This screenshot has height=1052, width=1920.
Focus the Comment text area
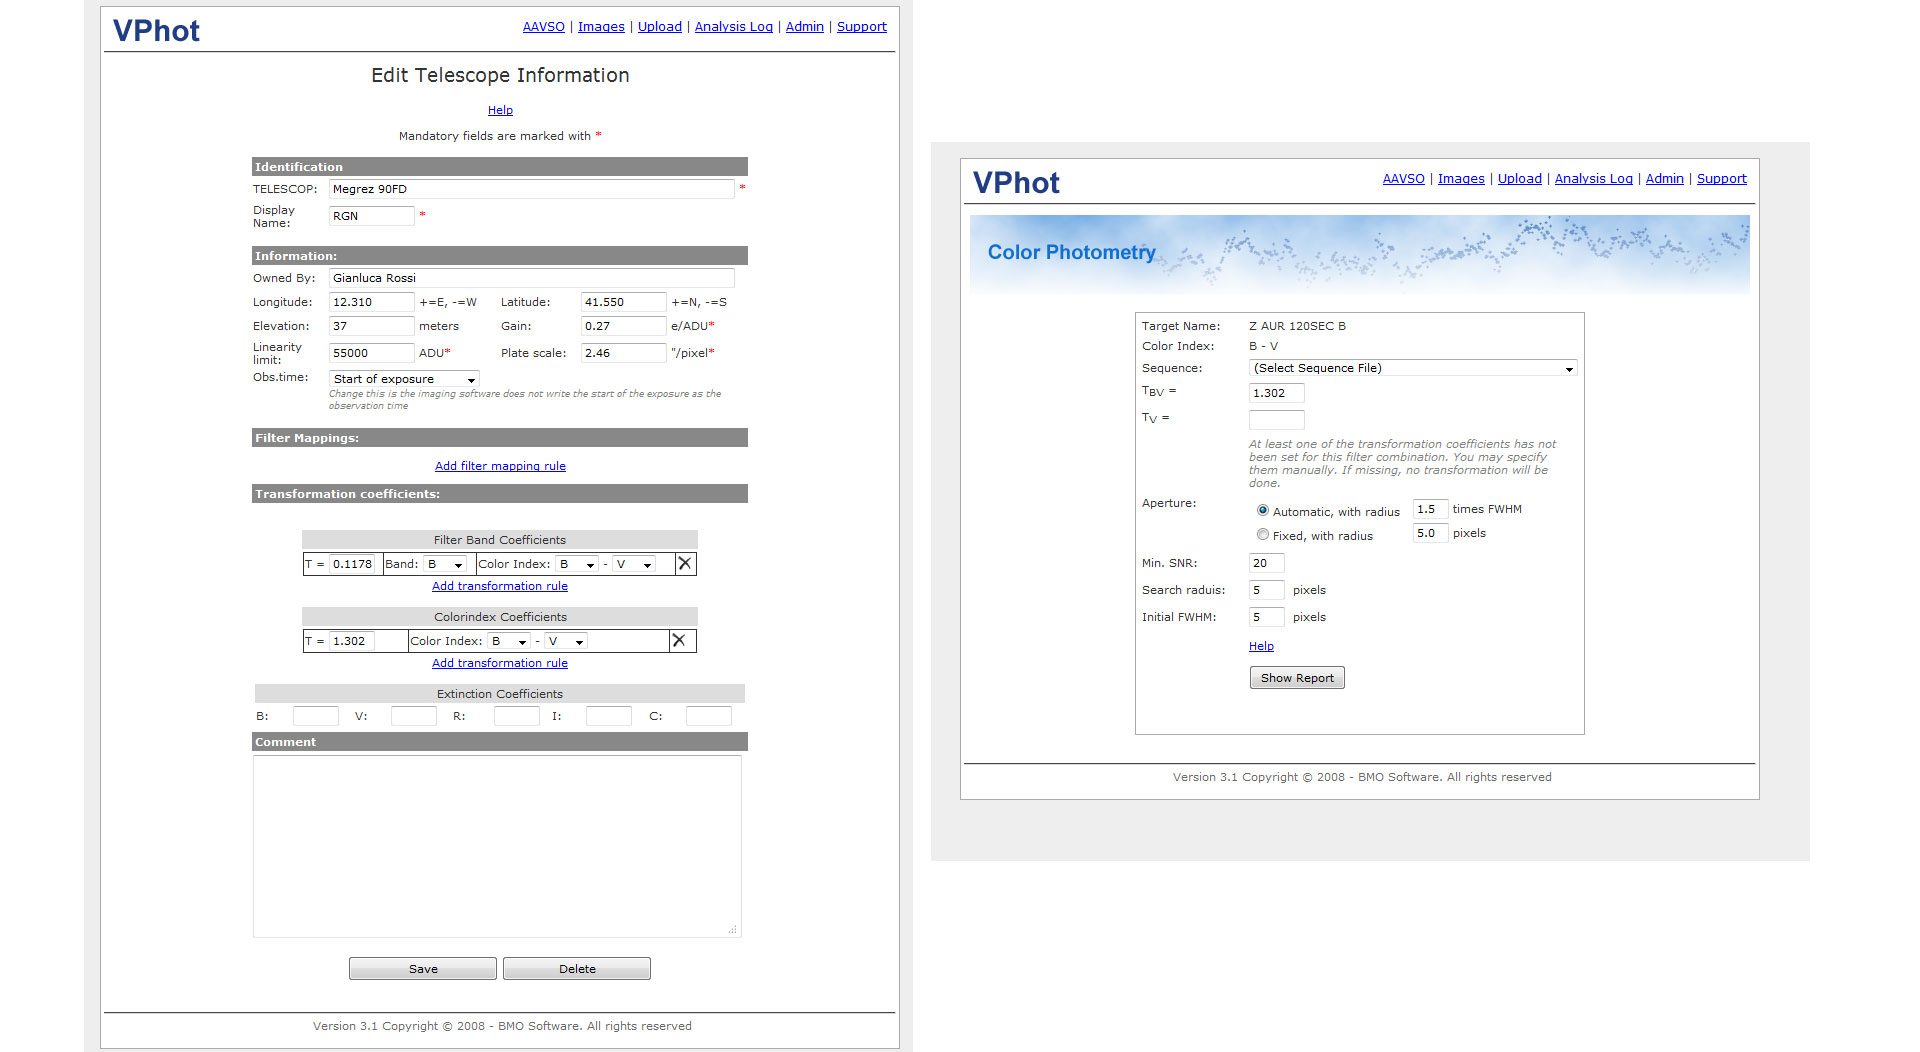tap(497, 846)
